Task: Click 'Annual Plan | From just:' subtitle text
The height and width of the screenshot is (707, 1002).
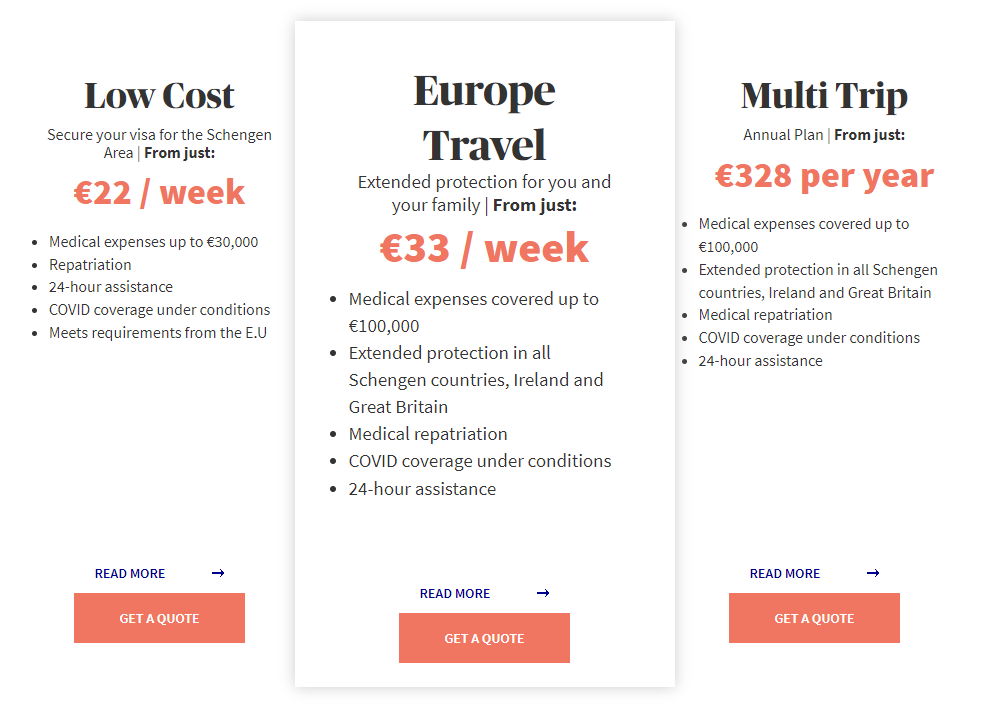Action: [x=824, y=135]
